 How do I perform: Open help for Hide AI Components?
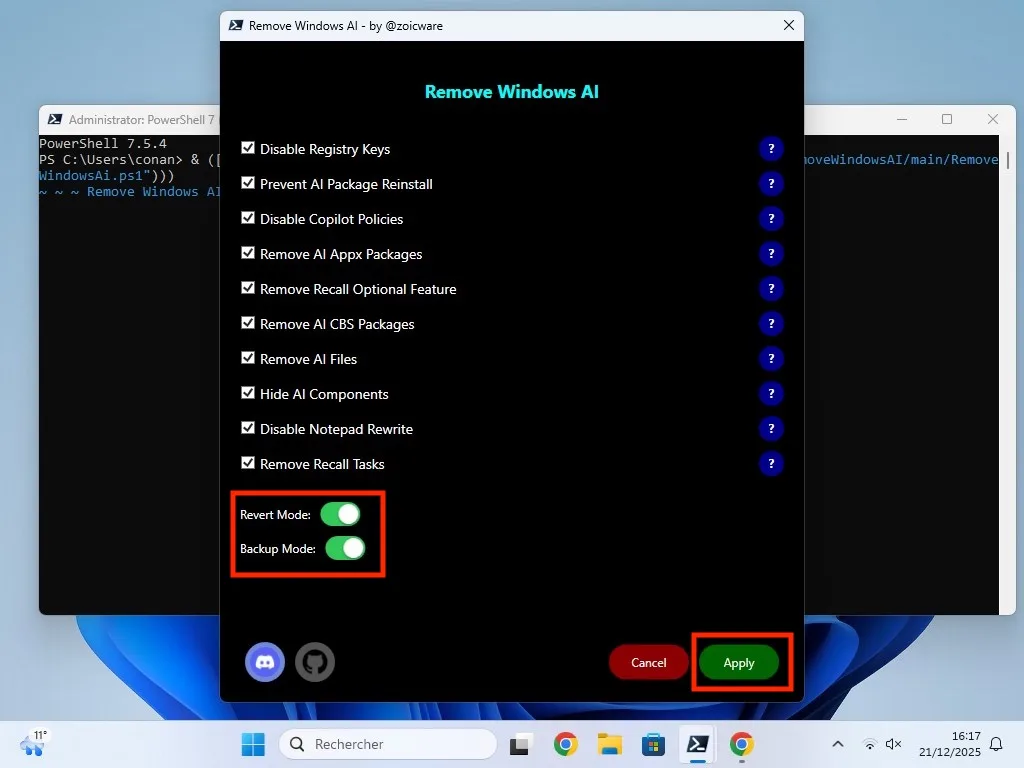click(x=771, y=394)
